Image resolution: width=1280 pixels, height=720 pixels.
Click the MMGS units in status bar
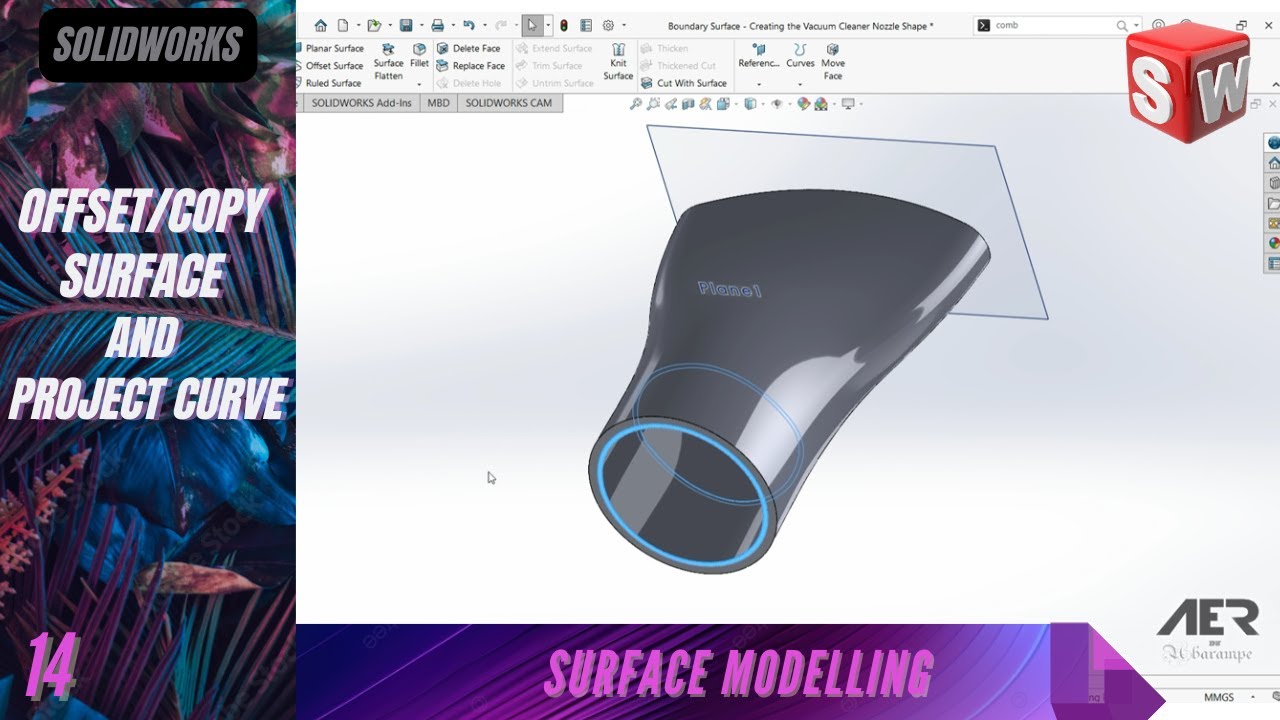[1218, 697]
